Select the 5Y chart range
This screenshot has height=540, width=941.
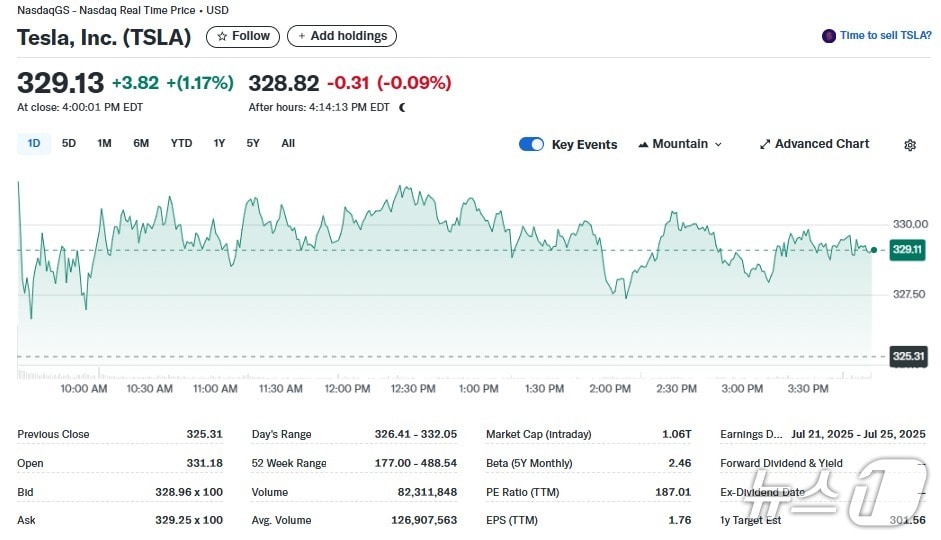click(253, 143)
